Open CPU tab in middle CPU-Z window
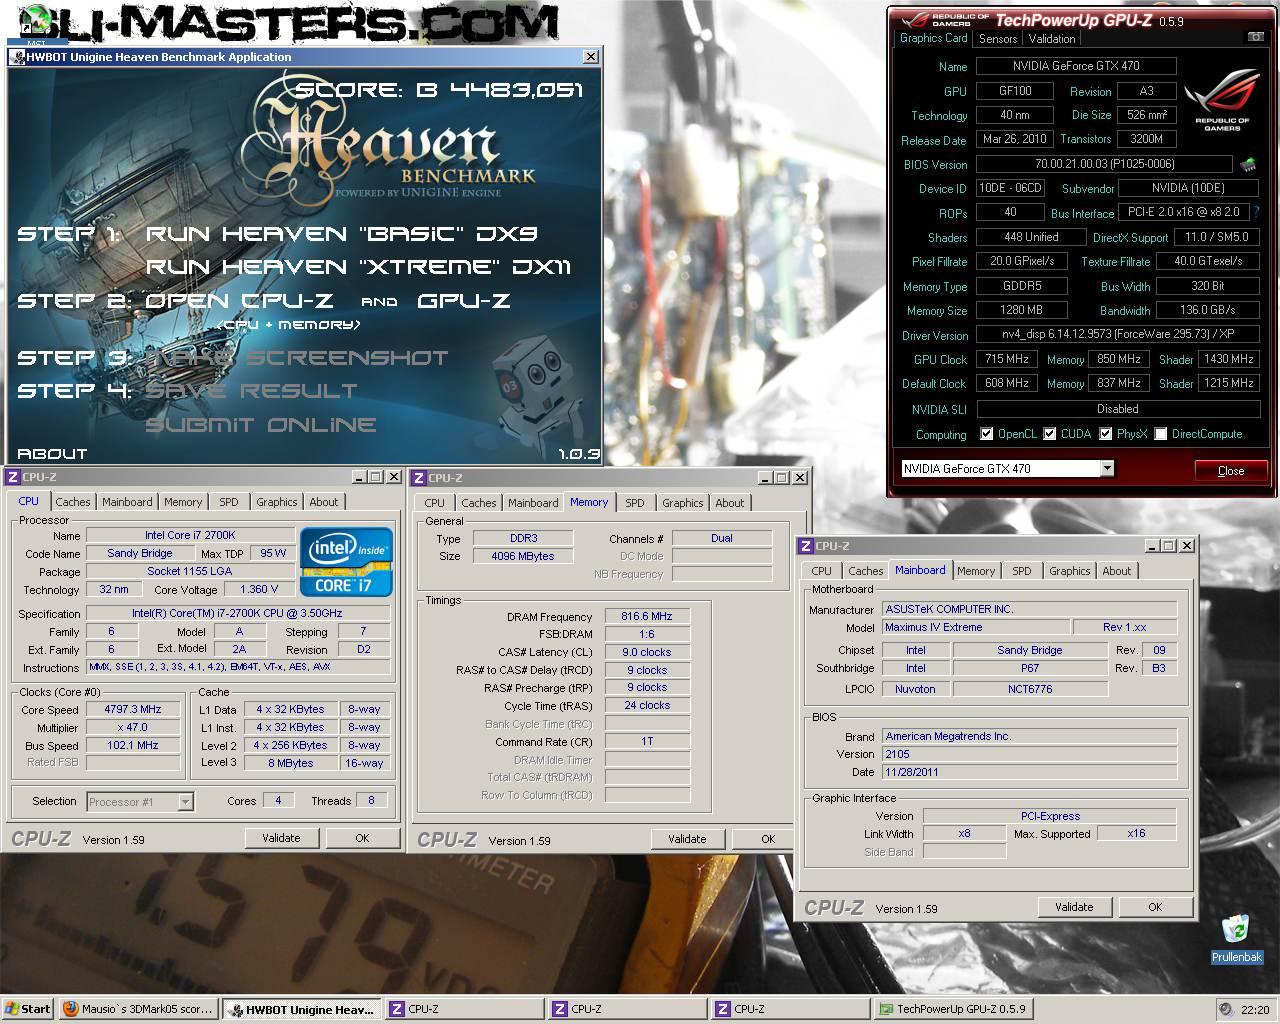This screenshot has width=1280, height=1024. pos(434,503)
